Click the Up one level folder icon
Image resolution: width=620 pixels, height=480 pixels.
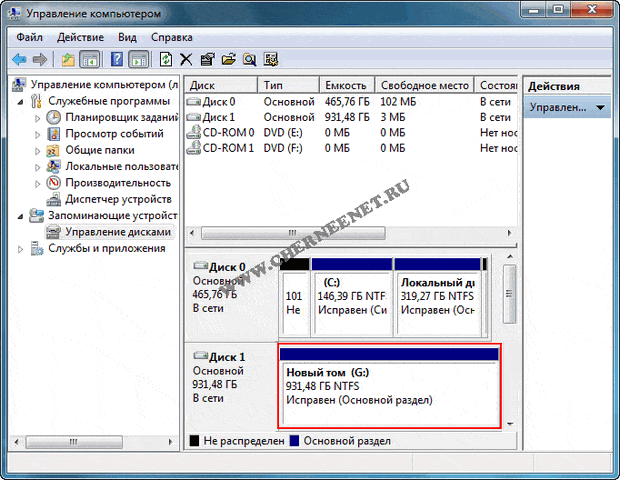[68, 60]
